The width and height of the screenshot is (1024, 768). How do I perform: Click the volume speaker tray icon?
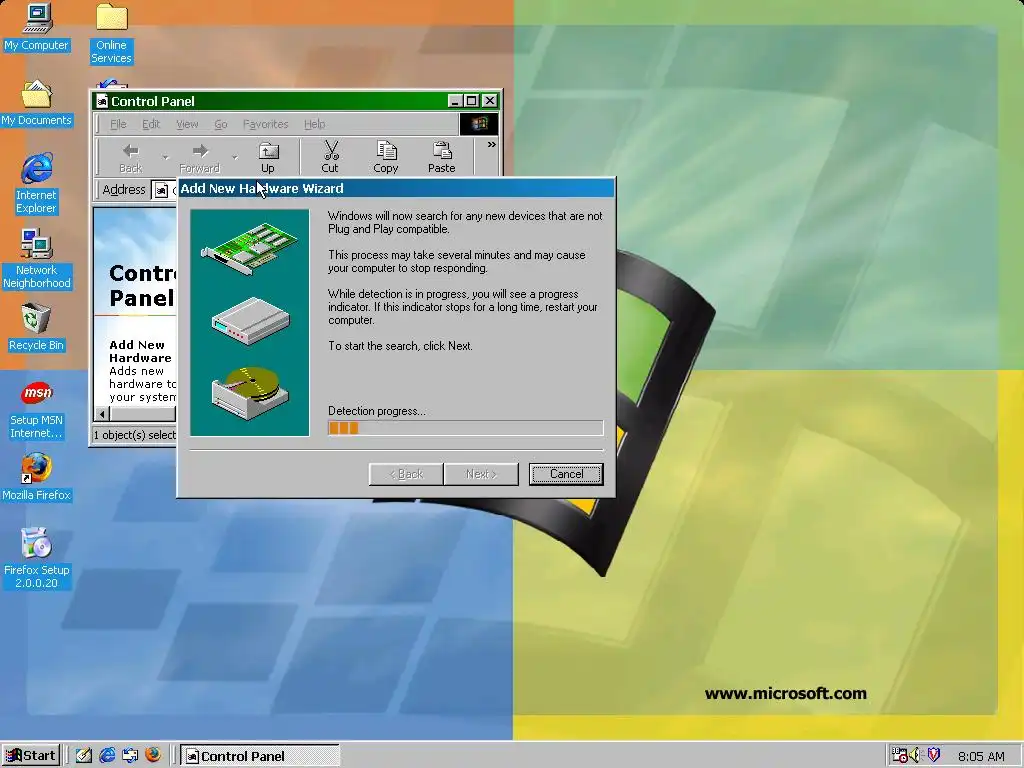click(x=915, y=756)
